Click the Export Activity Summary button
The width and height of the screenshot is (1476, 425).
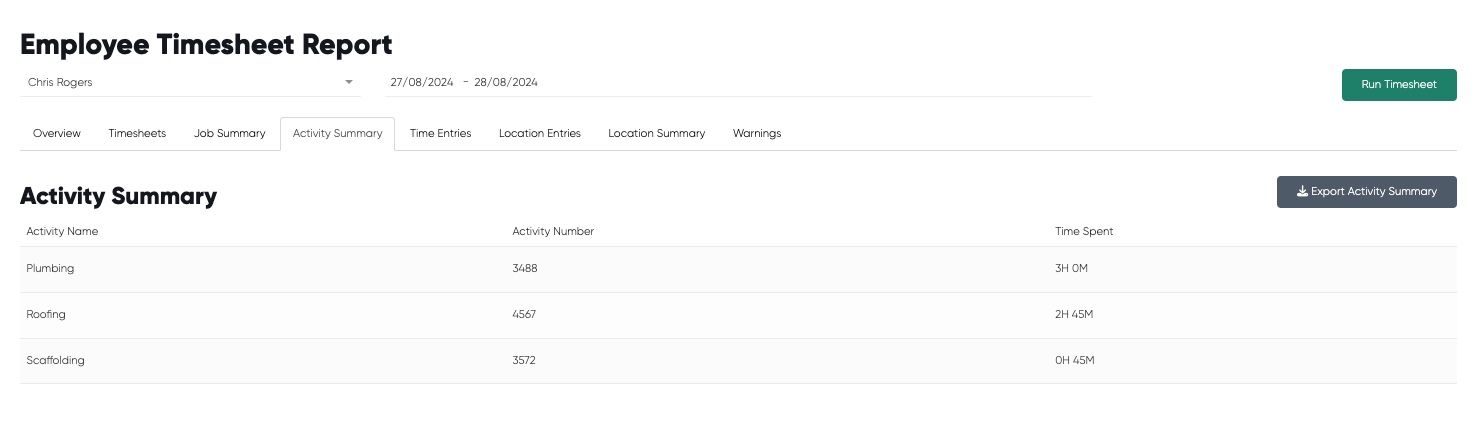click(1366, 192)
